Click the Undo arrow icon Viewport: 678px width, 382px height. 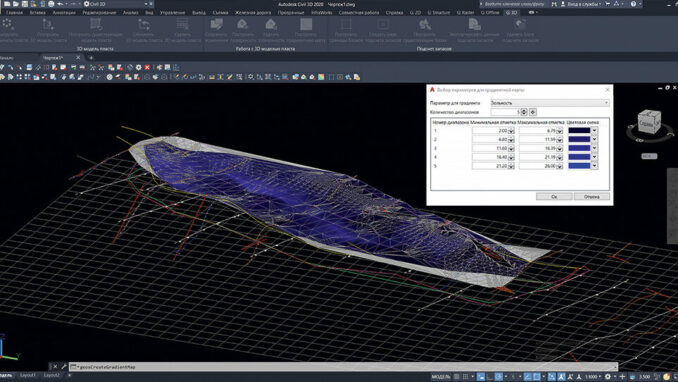click(60, 4)
